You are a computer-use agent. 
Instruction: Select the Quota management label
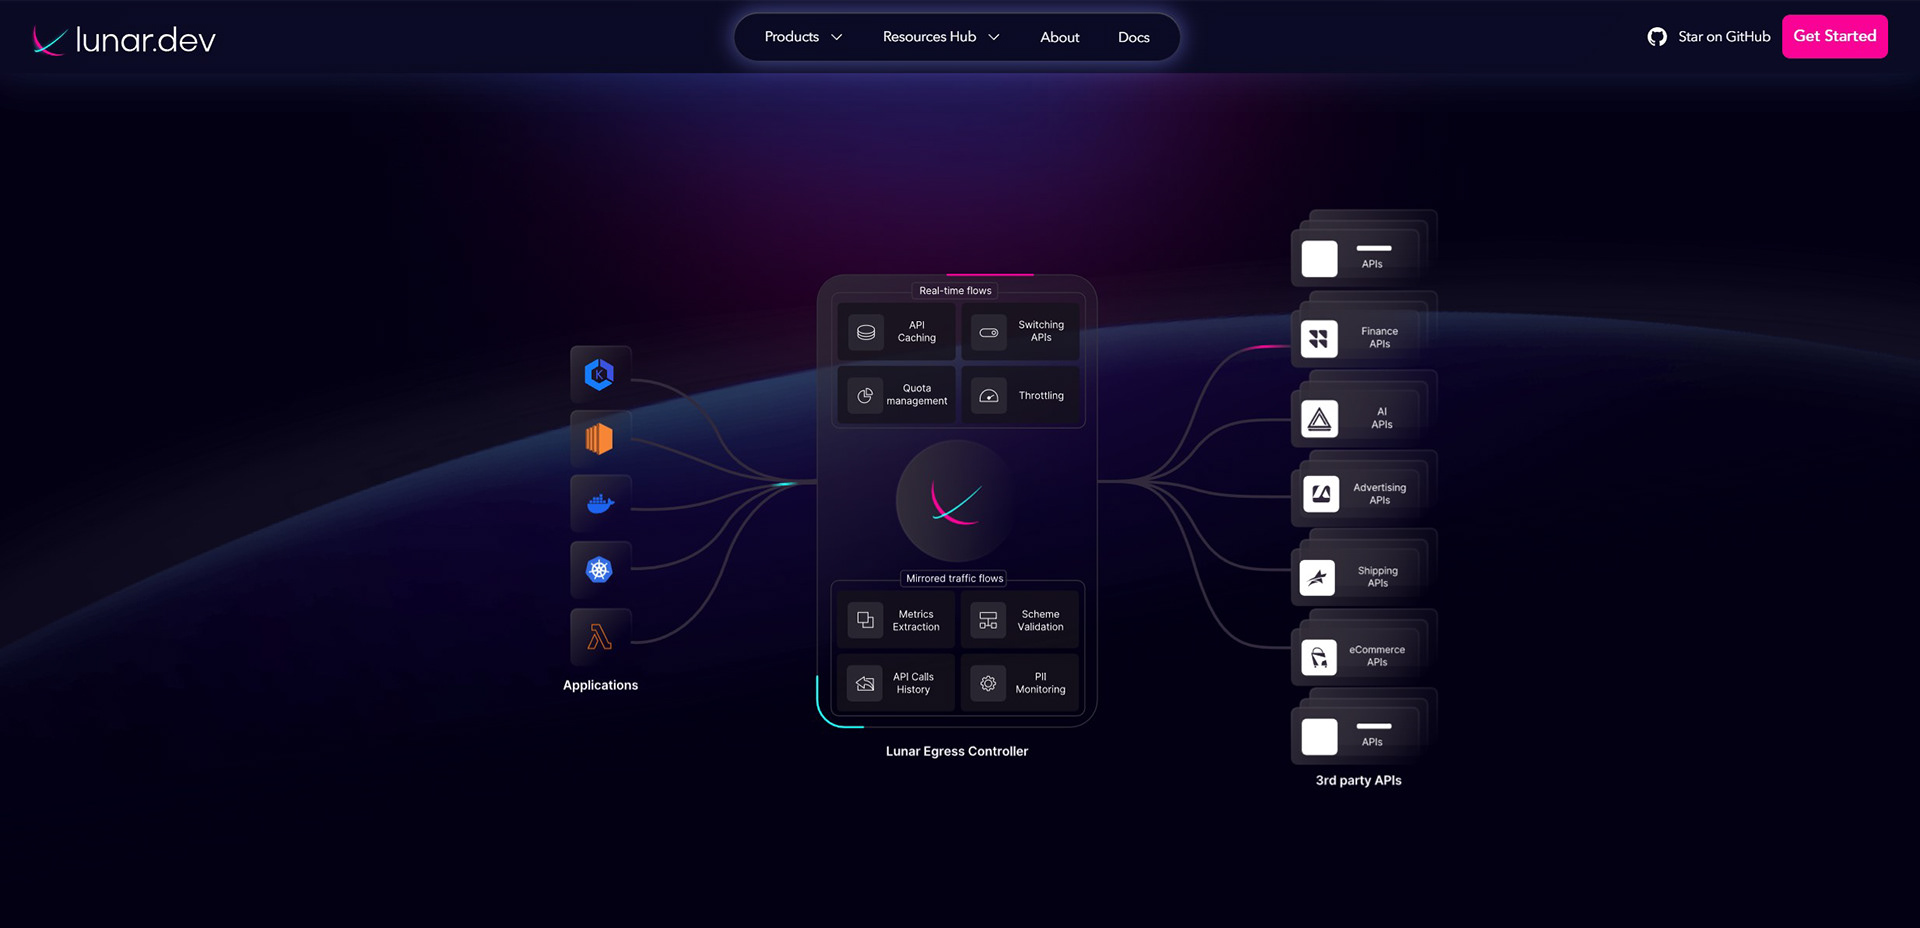click(x=917, y=395)
